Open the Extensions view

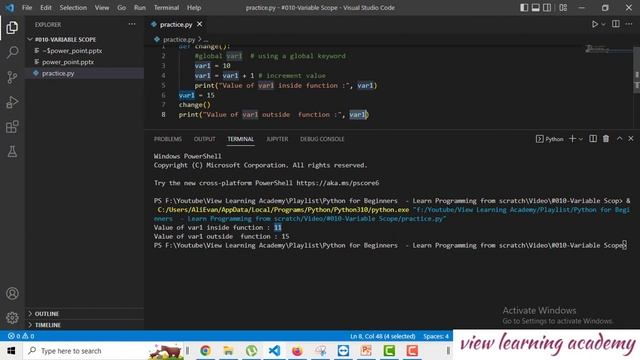(12, 127)
